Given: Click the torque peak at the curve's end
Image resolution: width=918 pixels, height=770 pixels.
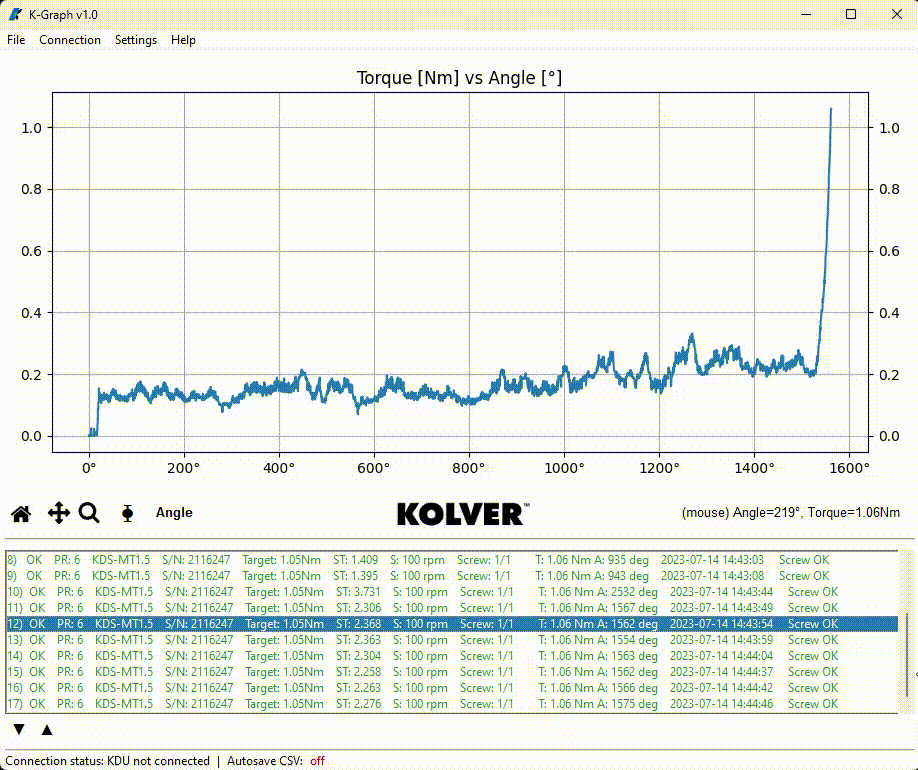Looking at the screenshot, I should 831,109.
